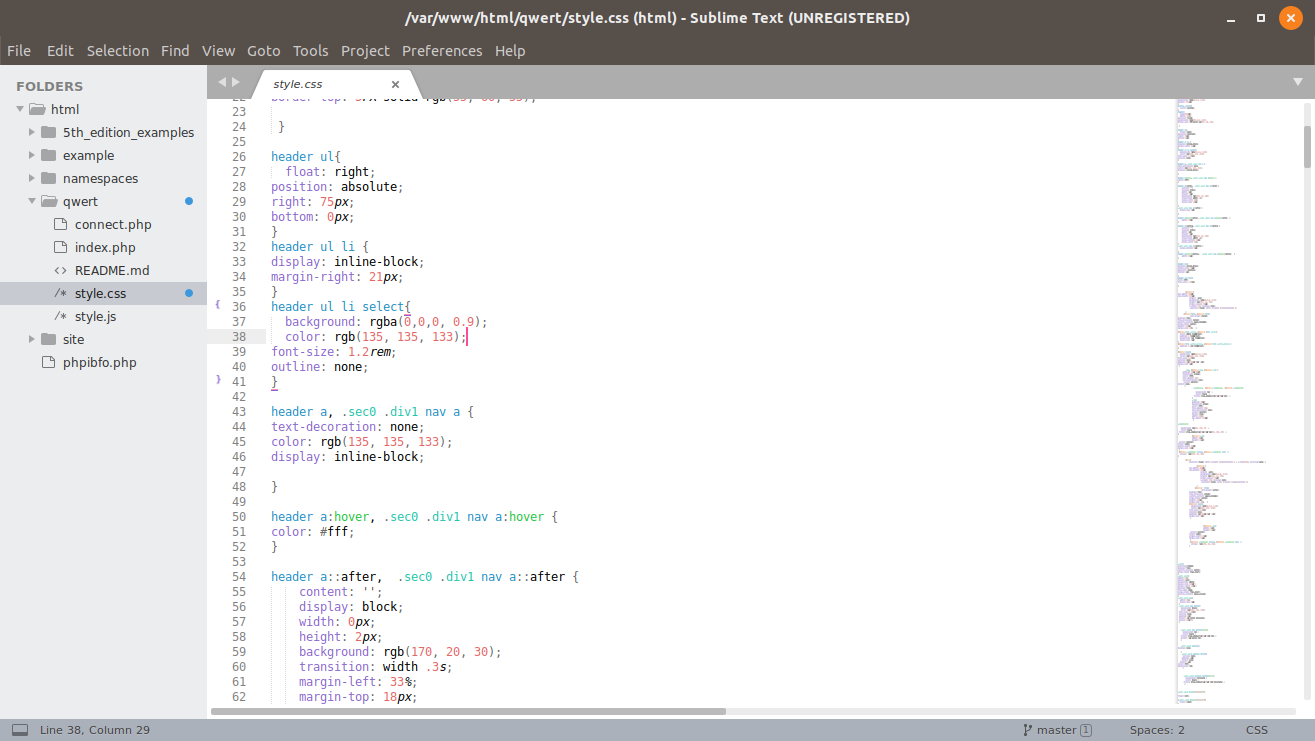Click the phpibfo.php file icon
Viewport: 1315px width, 741px height.
click(x=47, y=362)
